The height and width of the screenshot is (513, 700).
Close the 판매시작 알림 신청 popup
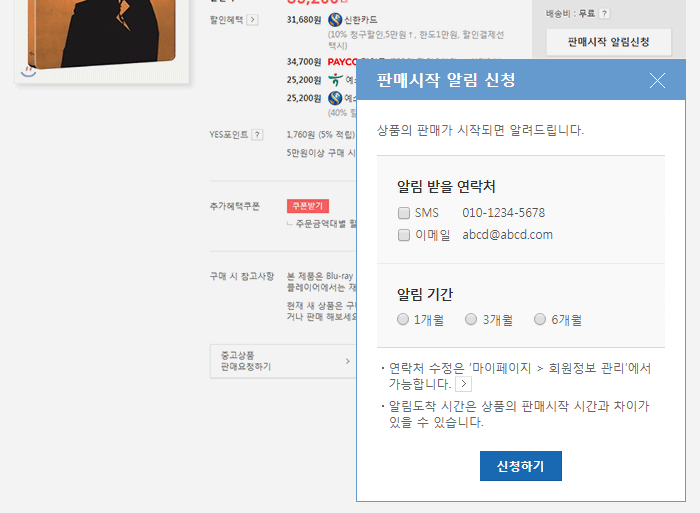point(657,80)
